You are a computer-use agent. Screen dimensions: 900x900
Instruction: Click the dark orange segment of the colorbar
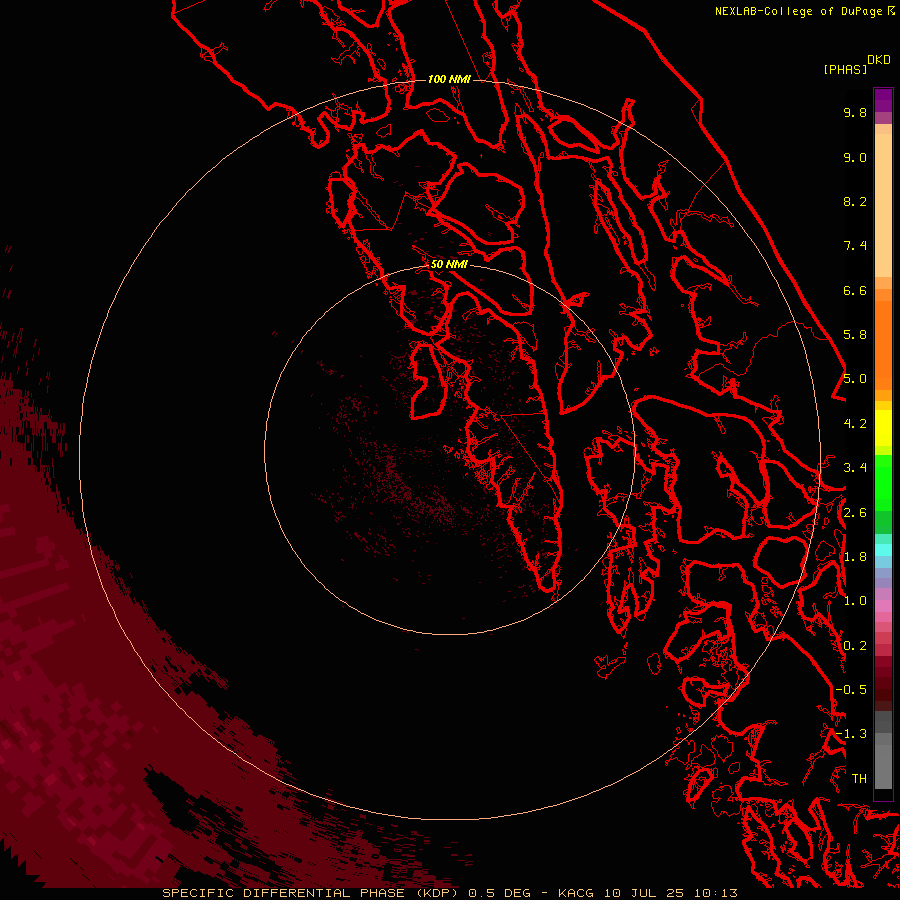tap(883, 344)
